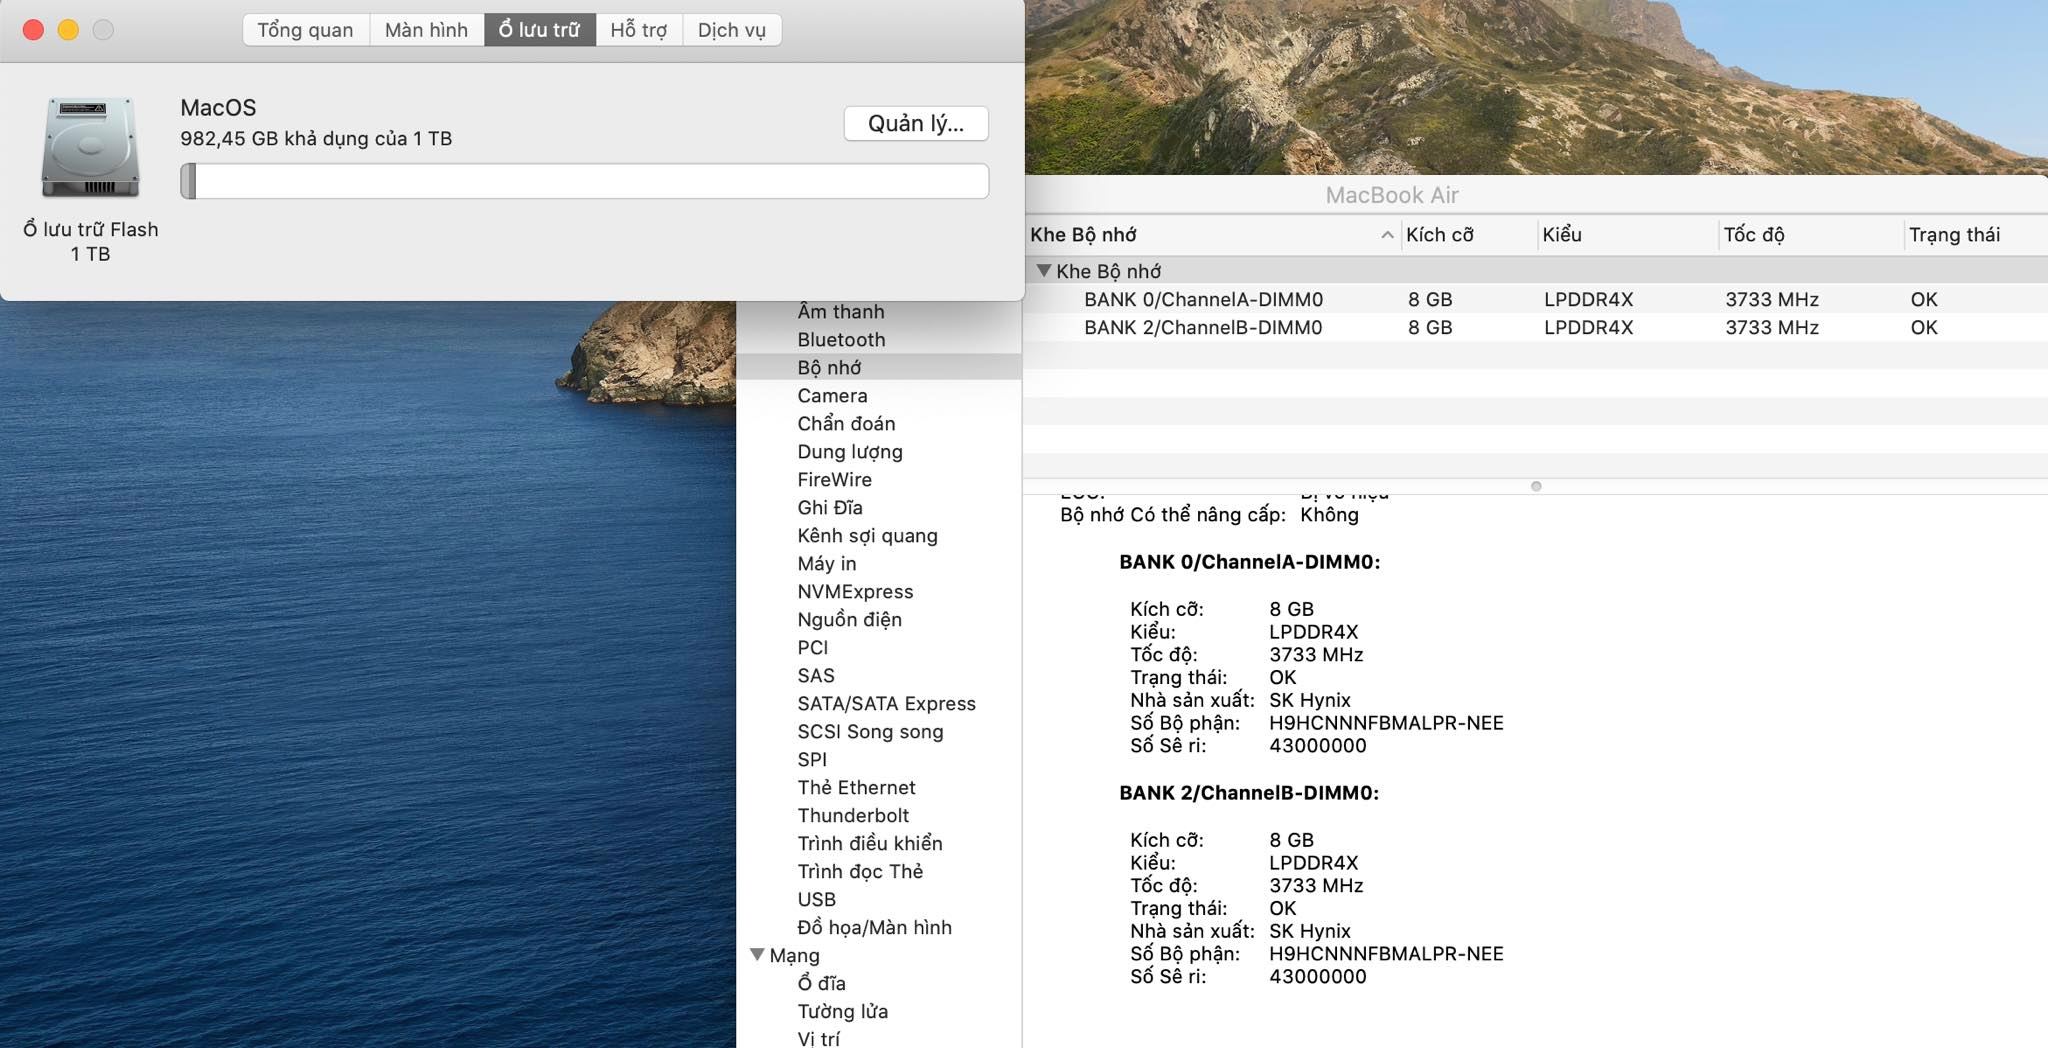This screenshot has width=2048, height=1048.
Task: Open the Tổng quan tab
Action: coord(305,30)
